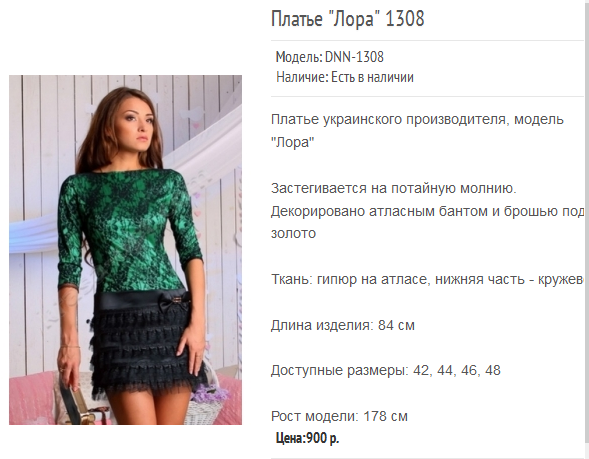
Task: Click the "Лора" text in description
Action: coord(292,142)
